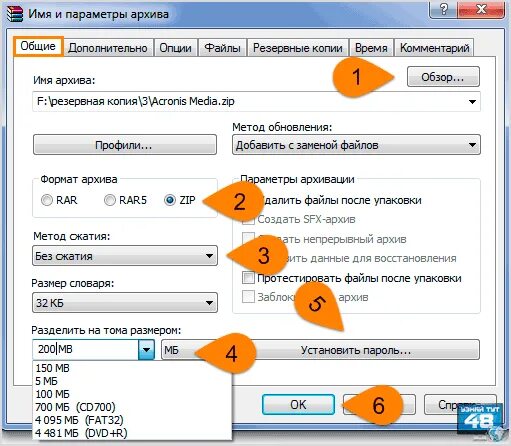Switch to the Общие tab
The image size is (511, 446).
point(38,46)
